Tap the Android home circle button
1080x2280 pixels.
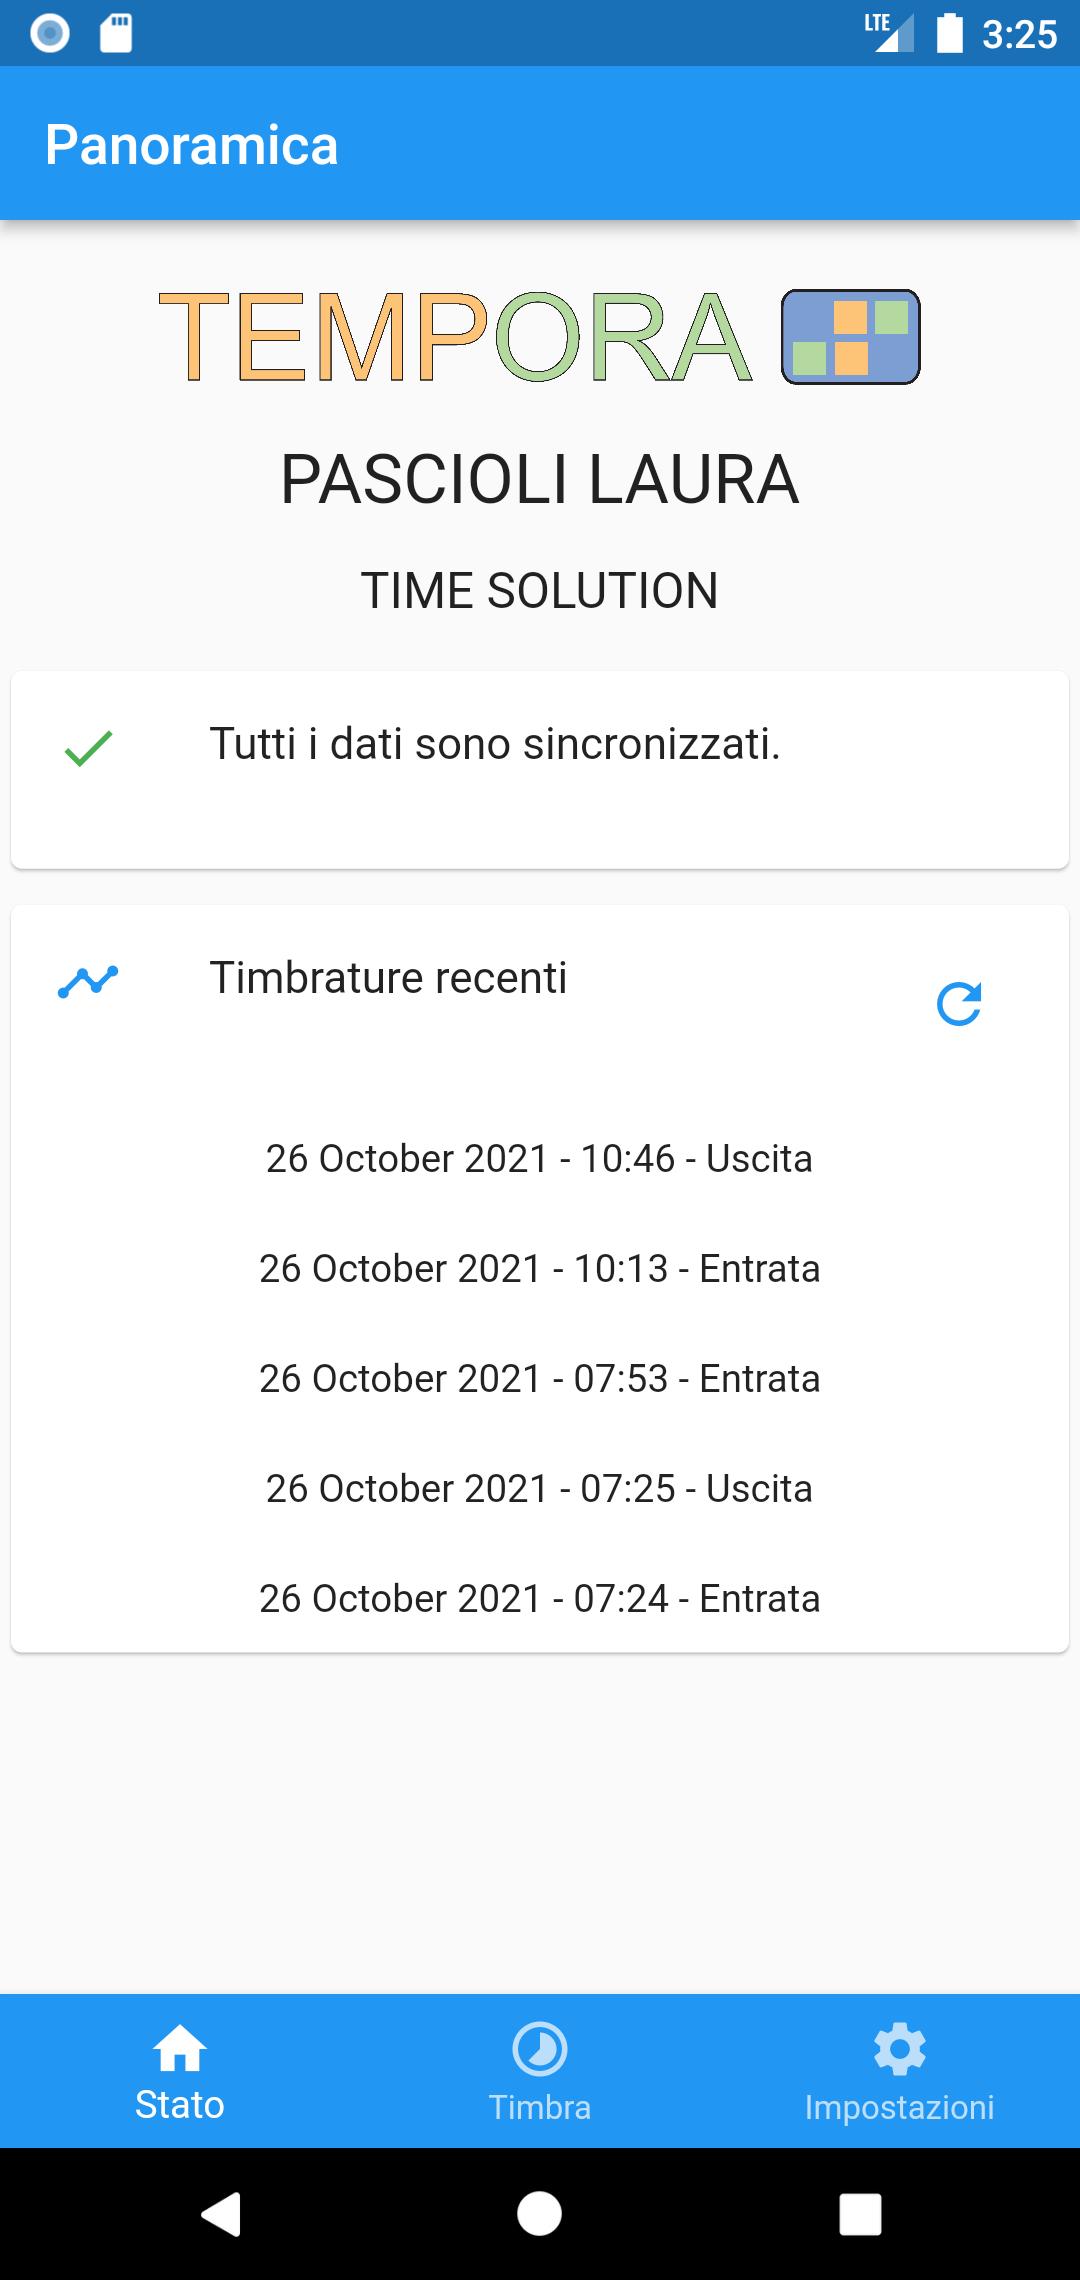coord(540,2214)
